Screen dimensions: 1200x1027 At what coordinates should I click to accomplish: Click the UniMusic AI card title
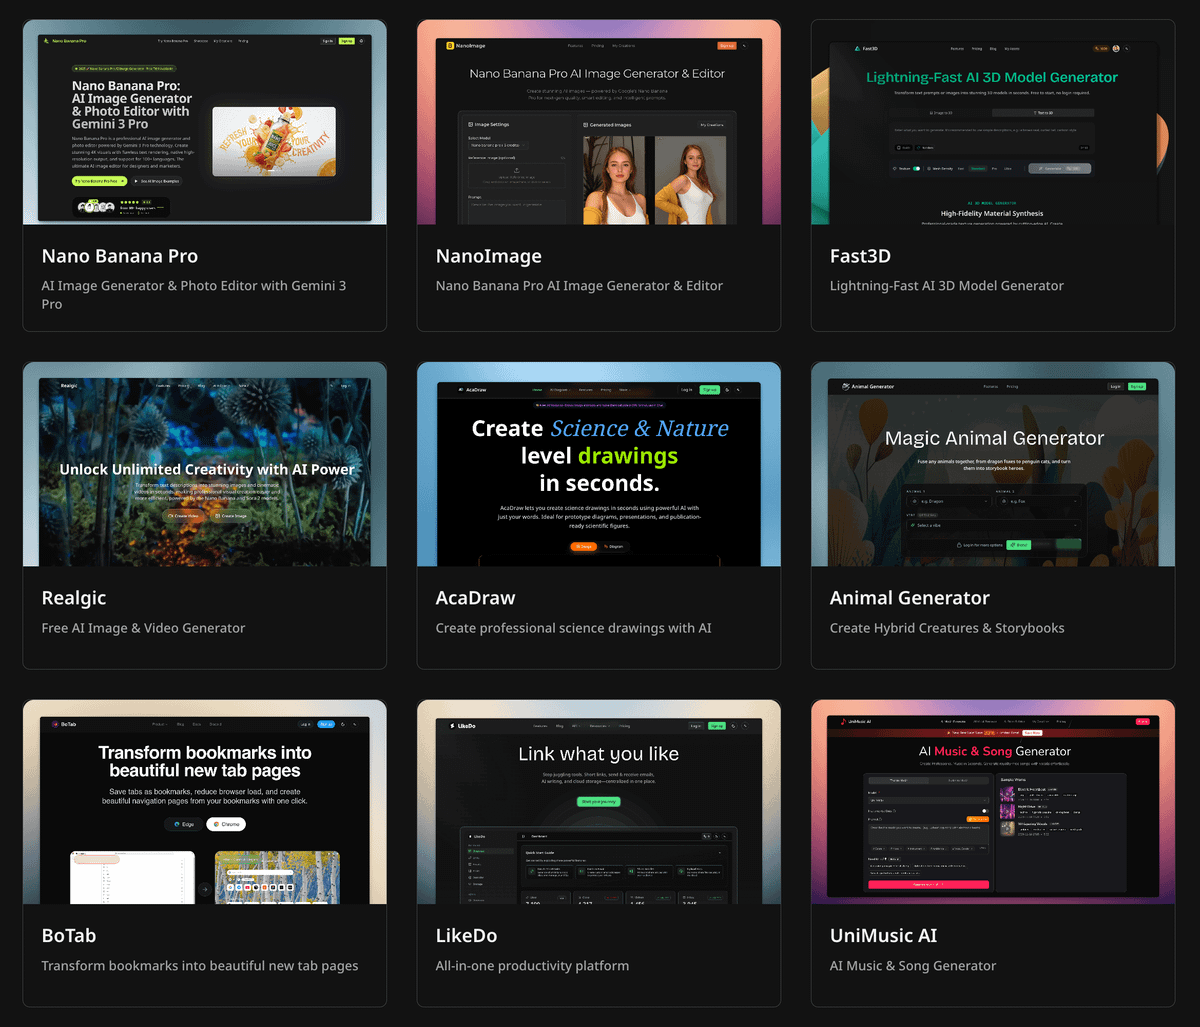click(x=883, y=936)
